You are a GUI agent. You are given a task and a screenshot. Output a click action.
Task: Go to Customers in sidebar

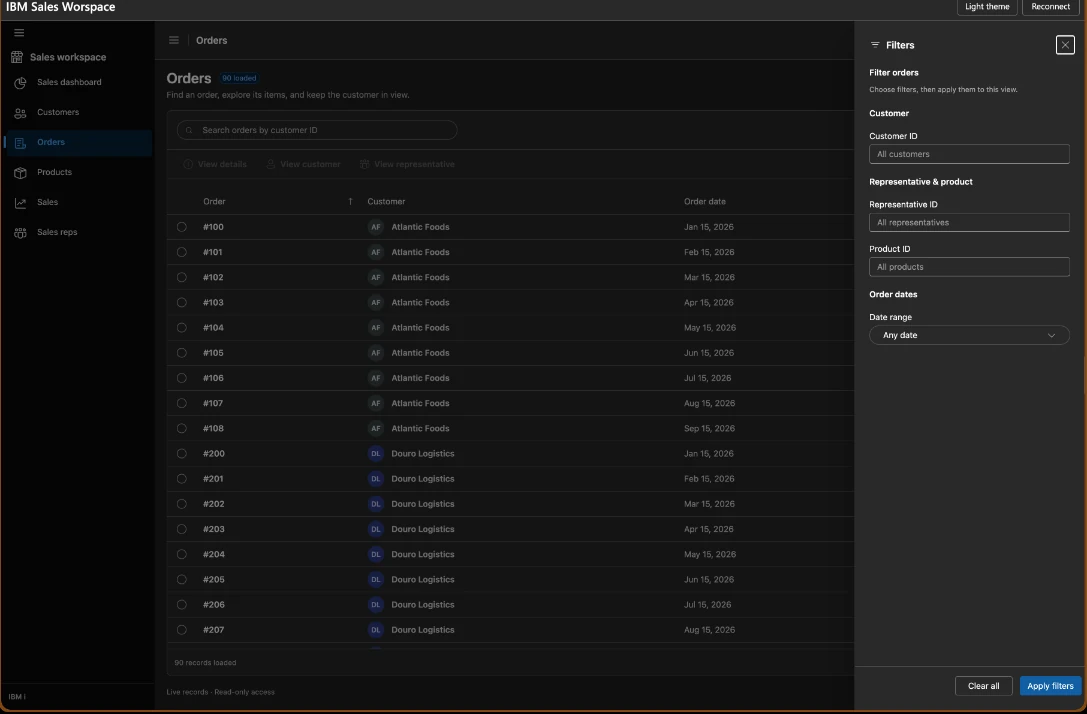tap(78, 112)
